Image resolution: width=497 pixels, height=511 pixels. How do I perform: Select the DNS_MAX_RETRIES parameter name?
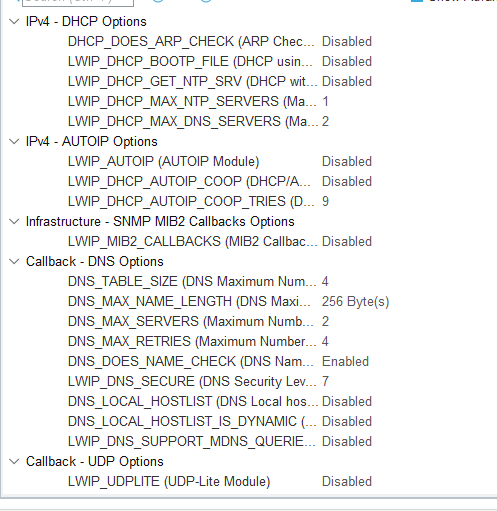click(192, 342)
